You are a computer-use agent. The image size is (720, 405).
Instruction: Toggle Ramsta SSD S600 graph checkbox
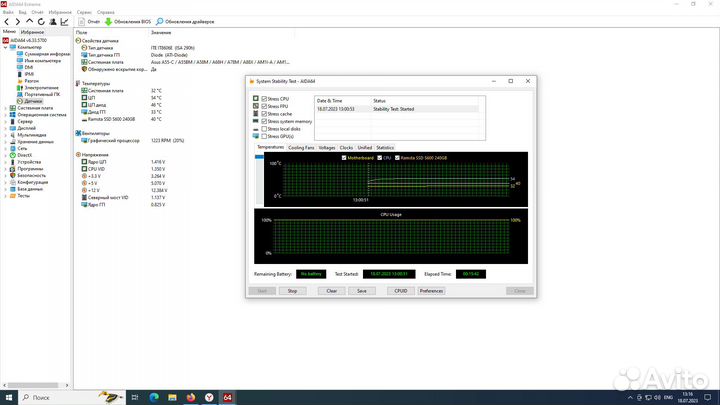[x=398, y=158]
